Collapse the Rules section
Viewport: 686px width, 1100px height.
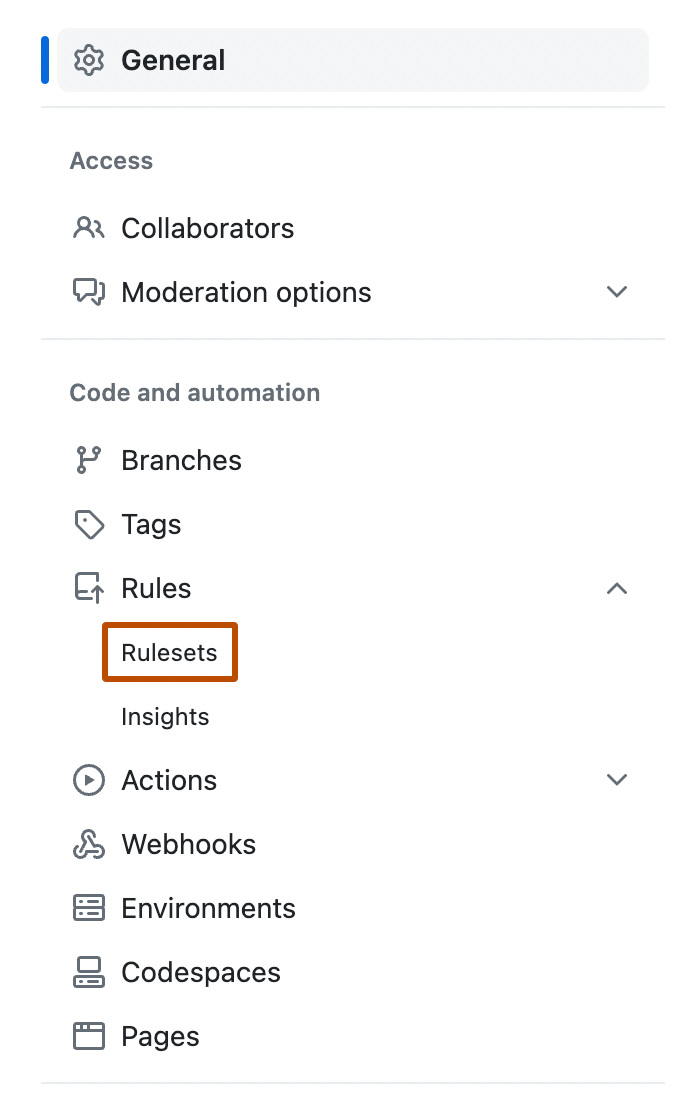click(617, 589)
